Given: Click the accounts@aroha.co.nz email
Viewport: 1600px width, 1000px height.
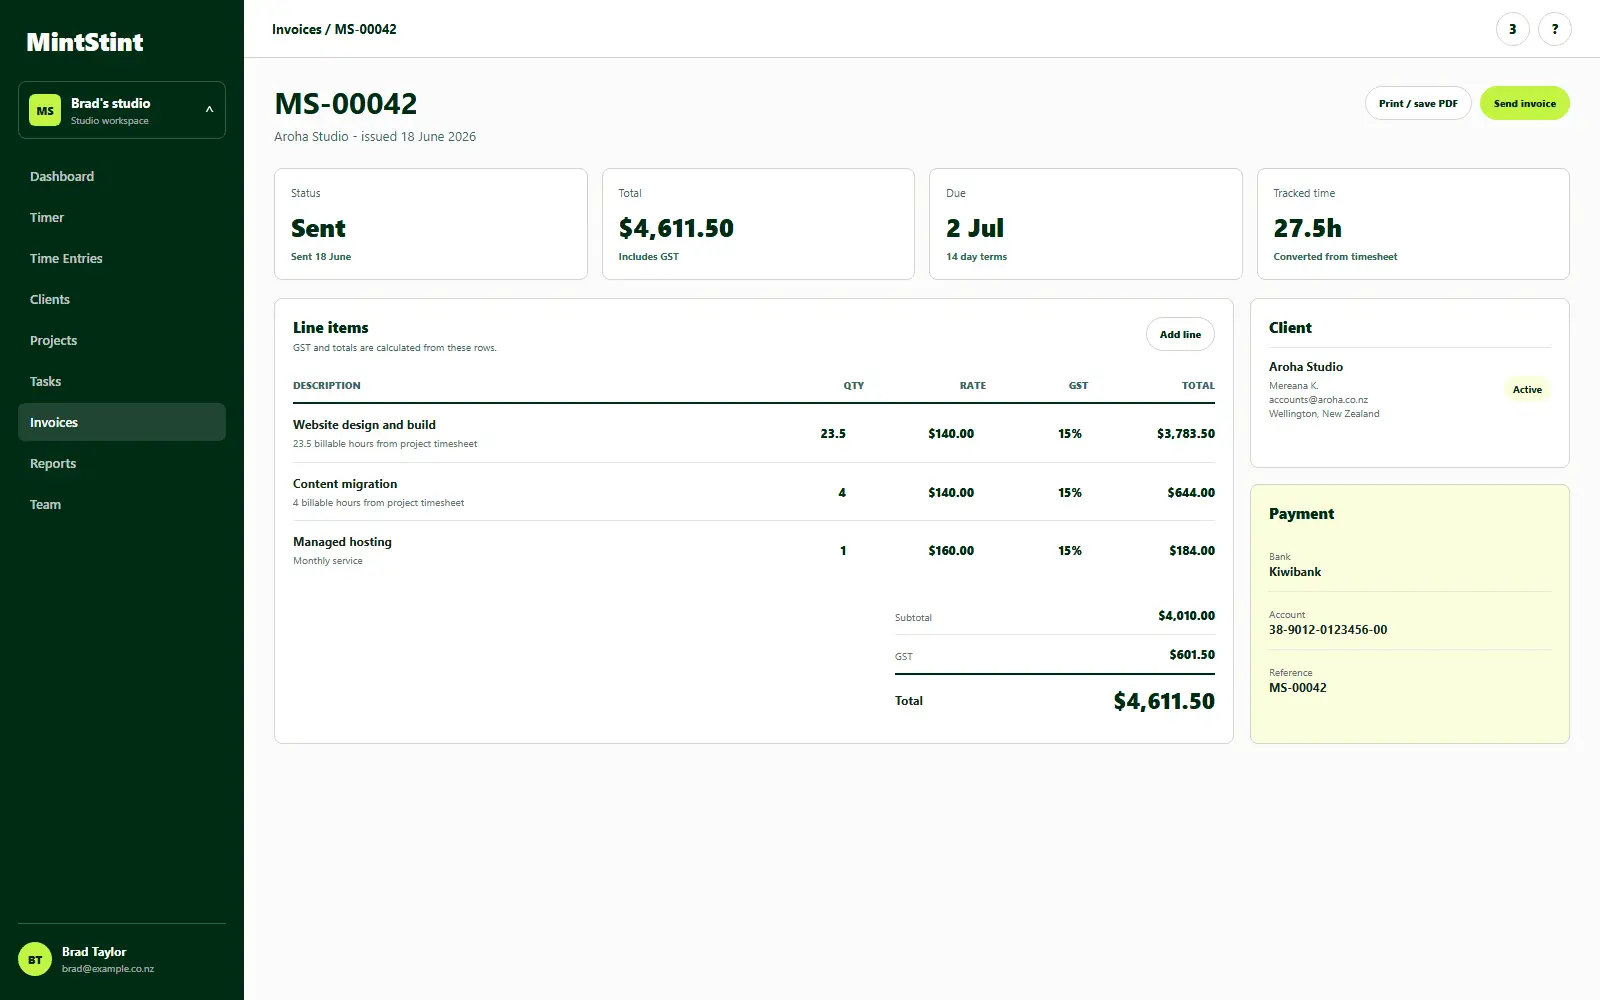Looking at the screenshot, I should 1318,400.
